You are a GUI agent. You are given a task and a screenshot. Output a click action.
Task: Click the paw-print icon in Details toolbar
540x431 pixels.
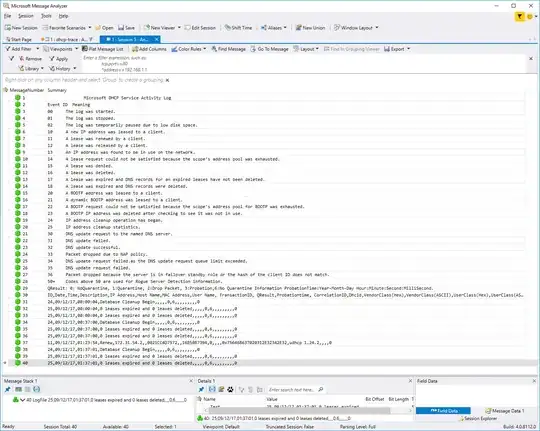pyautogui.click(x=230, y=390)
